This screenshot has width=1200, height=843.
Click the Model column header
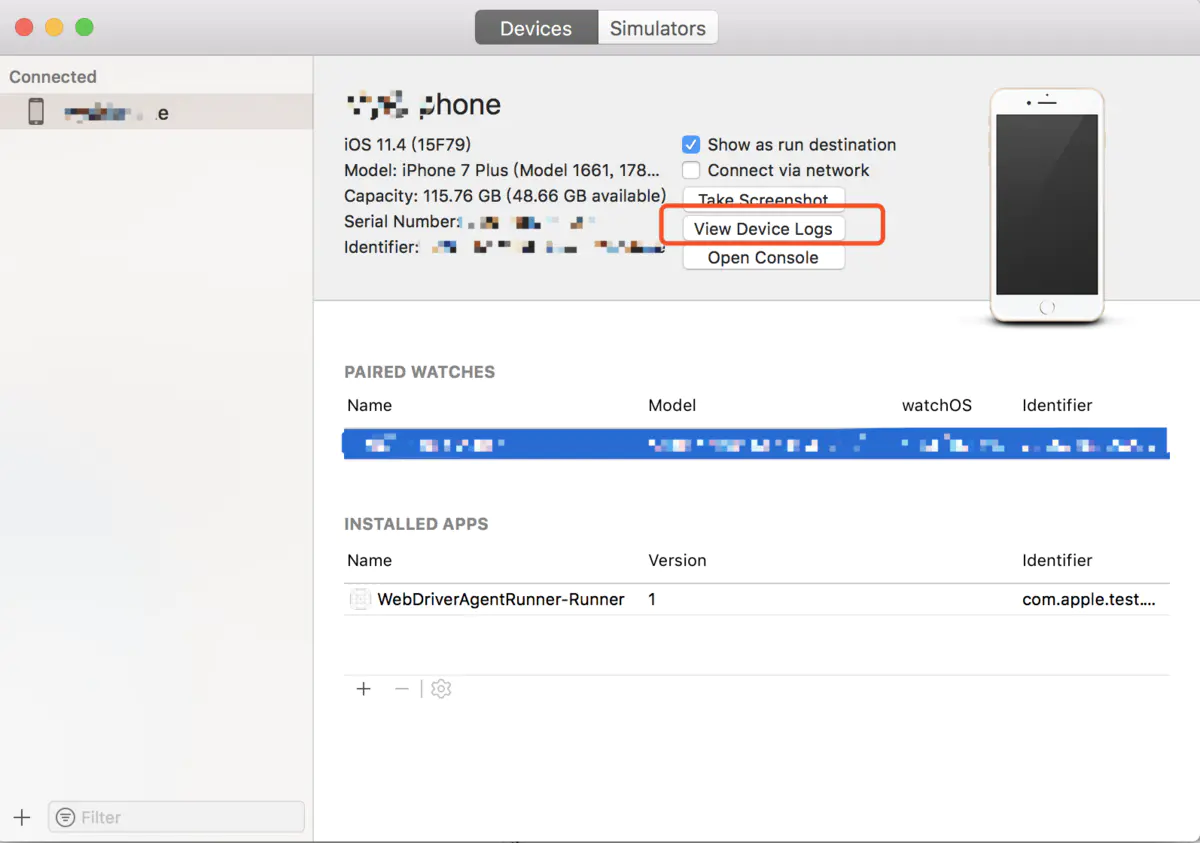click(672, 405)
